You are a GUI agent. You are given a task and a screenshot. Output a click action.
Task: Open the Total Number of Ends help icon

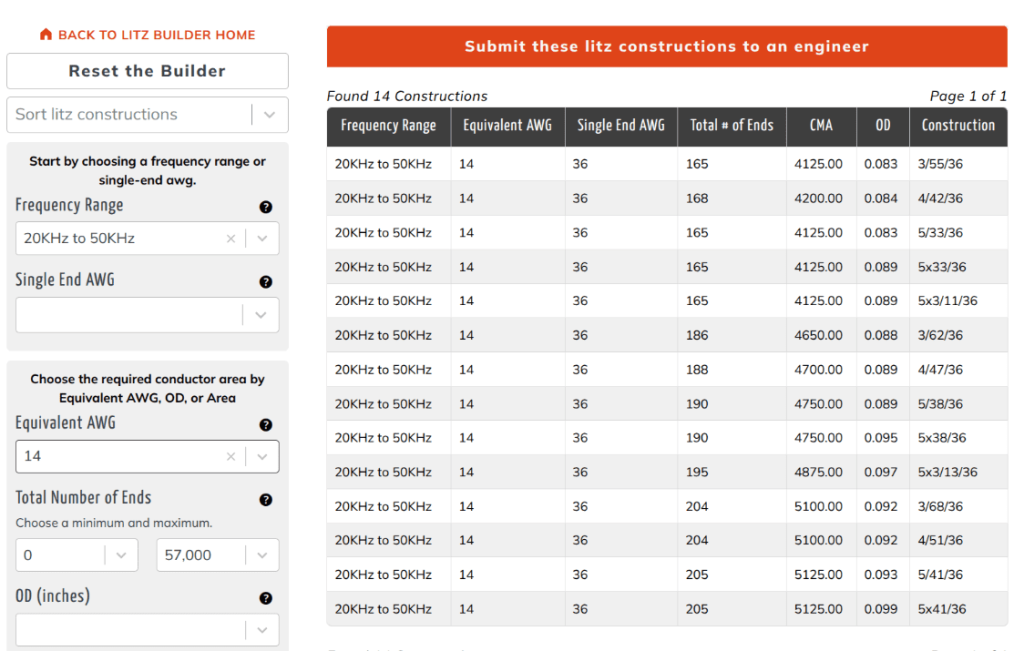pos(266,500)
